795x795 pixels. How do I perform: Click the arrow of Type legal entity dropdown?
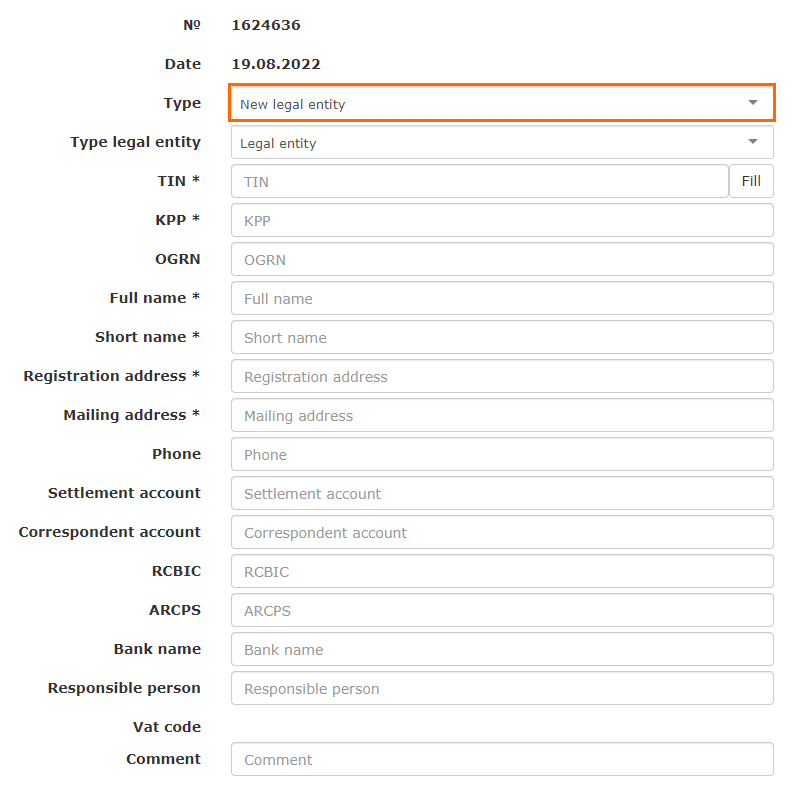click(753, 142)
